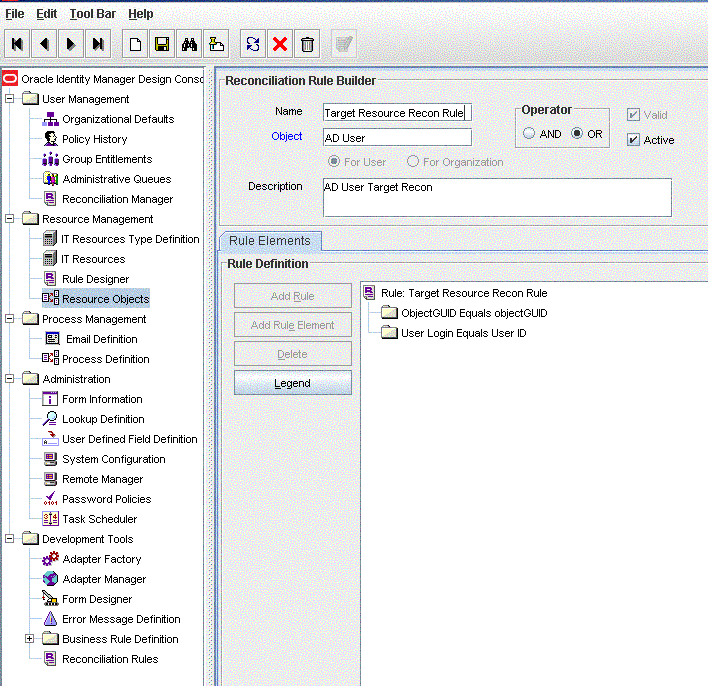Image resolution: width=708 pixels, height=686 pixels.
Task: Toggle the Valid checkbox
Action: [633, 115]
